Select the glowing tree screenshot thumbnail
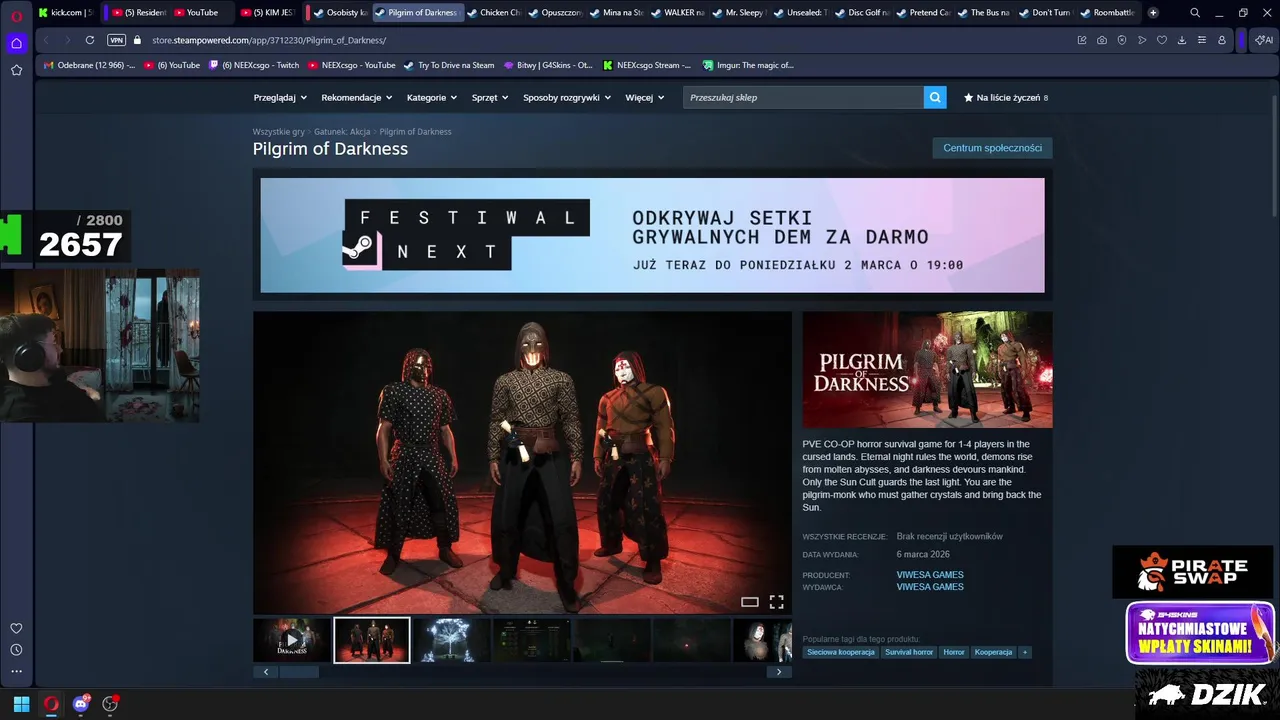The width and height of the screenshot is (1280, 720). pos(451,640)
